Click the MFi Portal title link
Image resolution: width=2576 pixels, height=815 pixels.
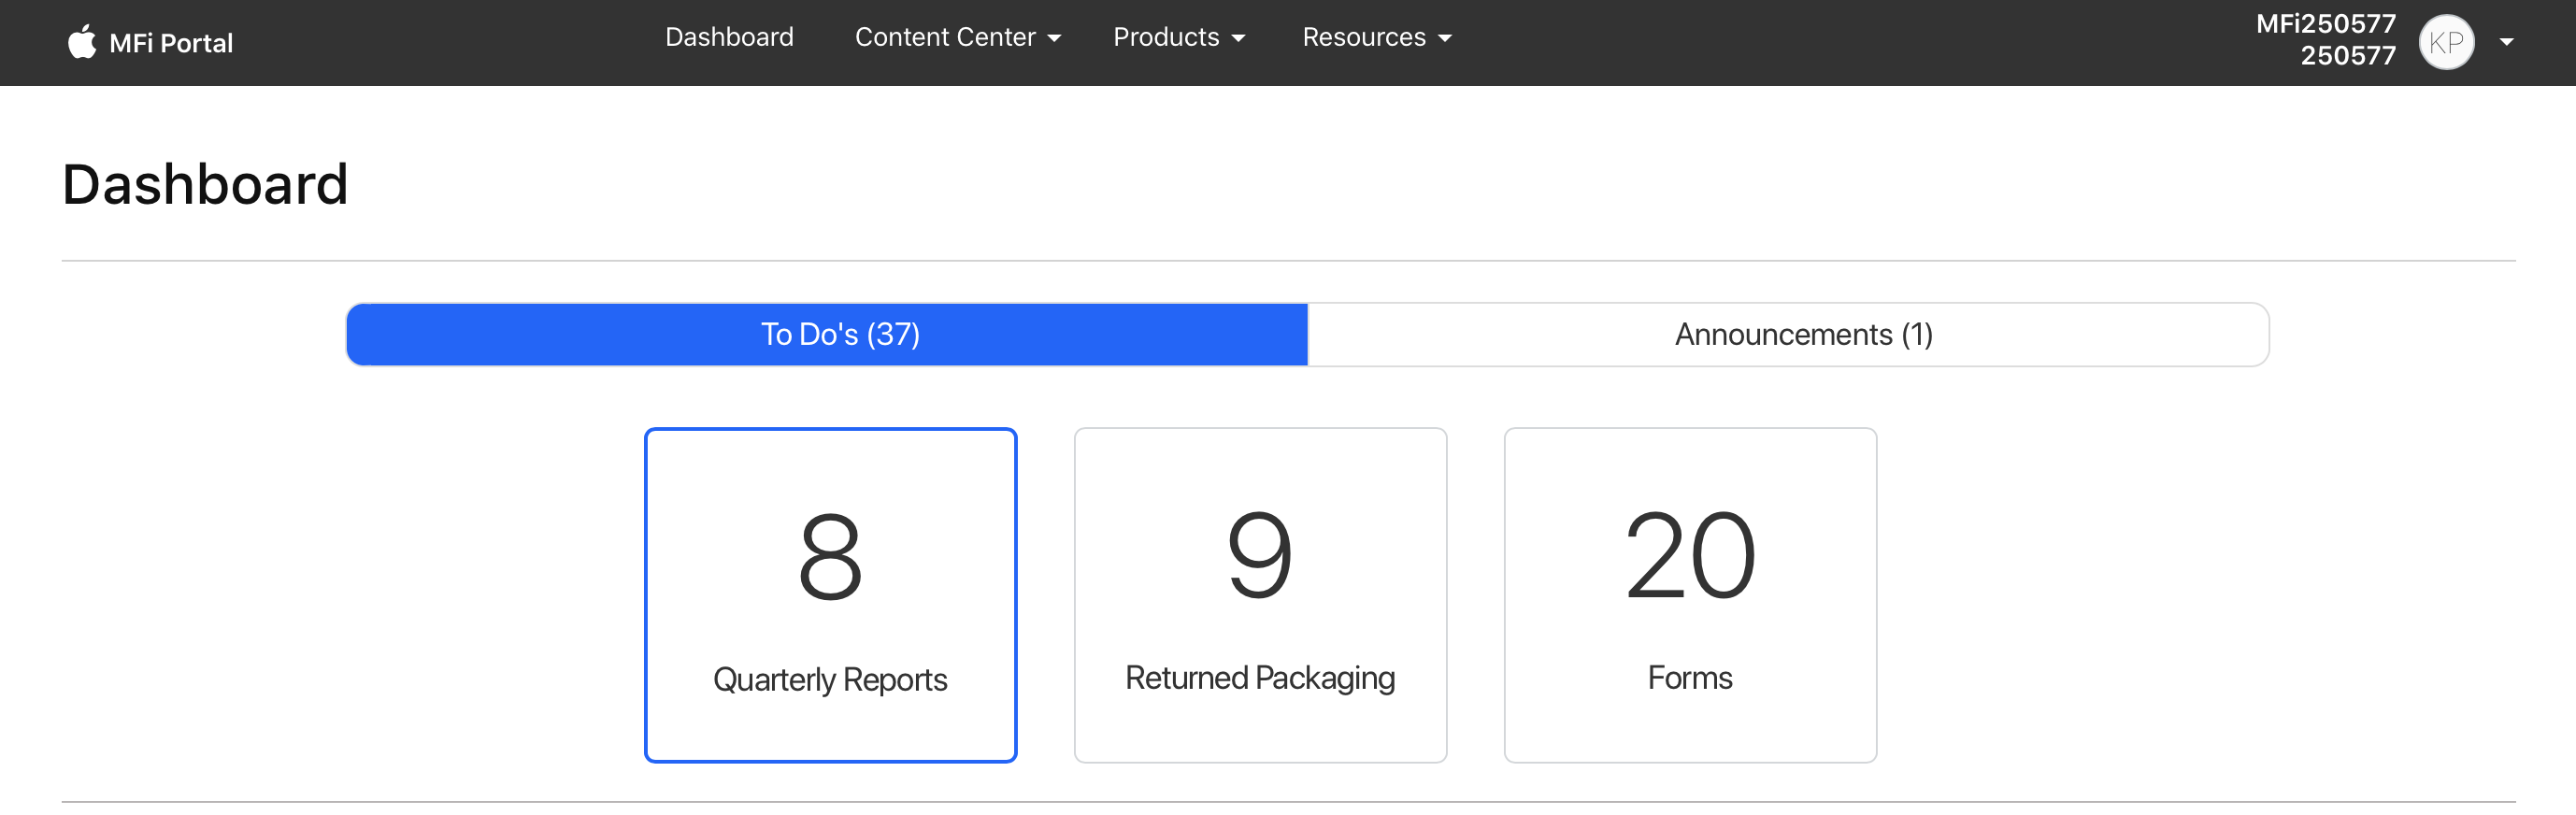[171, 43]
